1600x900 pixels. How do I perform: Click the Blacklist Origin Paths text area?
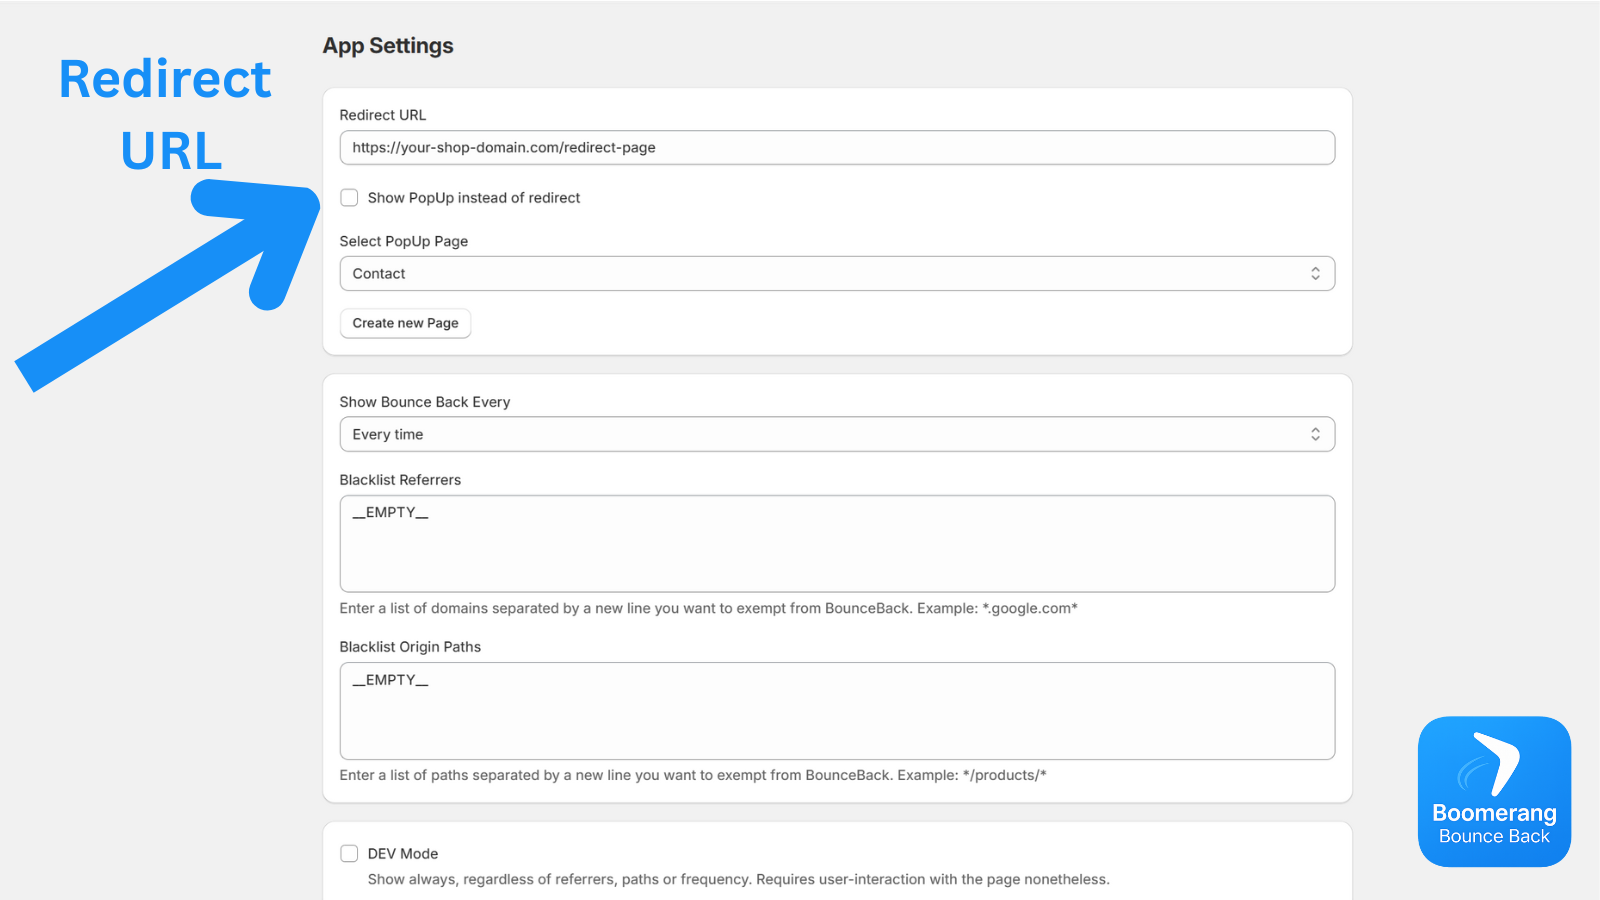pos(837,711)
